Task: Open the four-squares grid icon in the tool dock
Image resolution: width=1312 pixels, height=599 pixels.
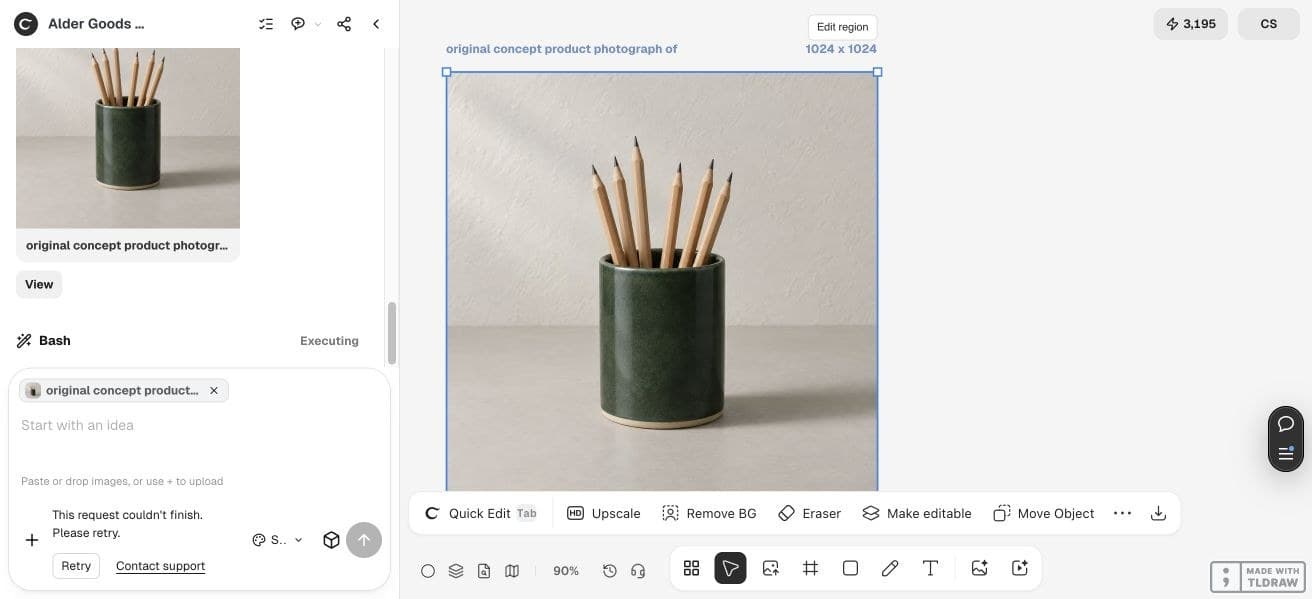Action: click(x=691, y=568)
